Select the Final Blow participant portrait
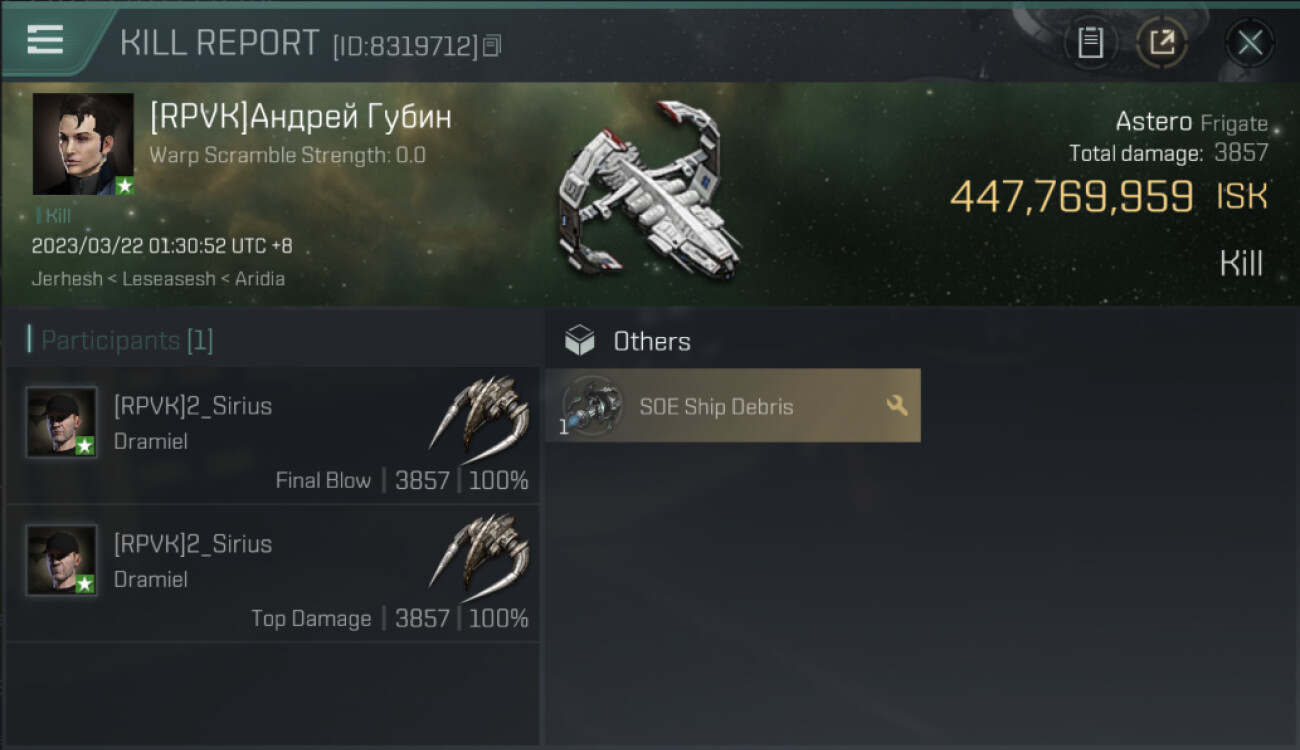The width and height of the screenshot is (1300, 750). pos(62,422)
